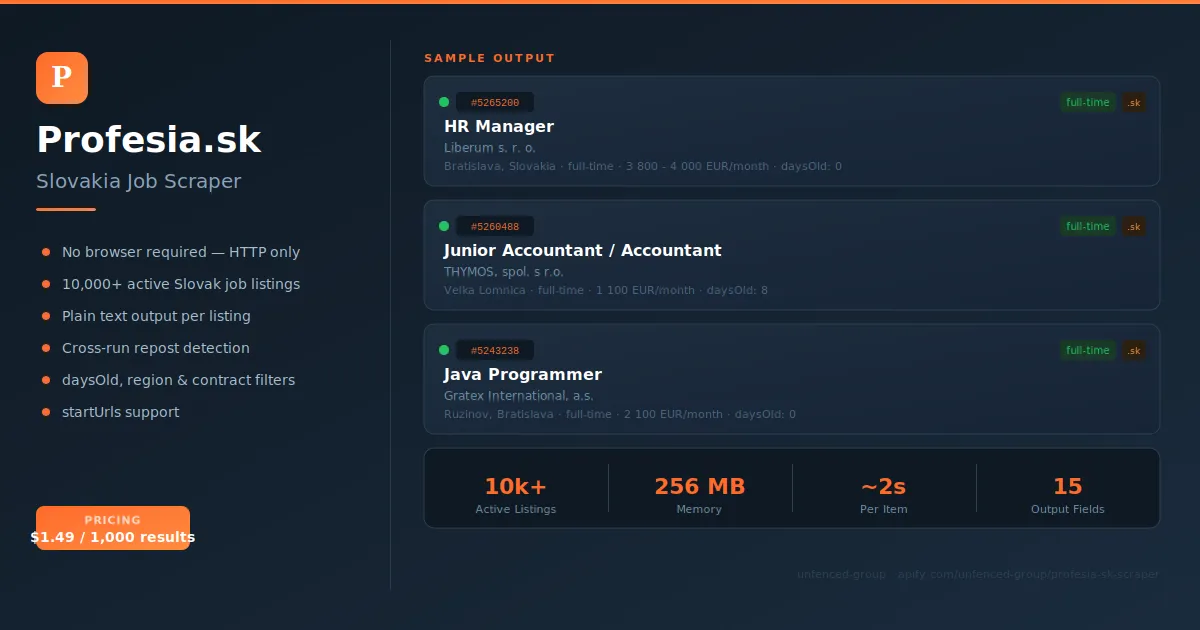Click company name THYMOS, spol. s r.o.

(x=504, y=271)
